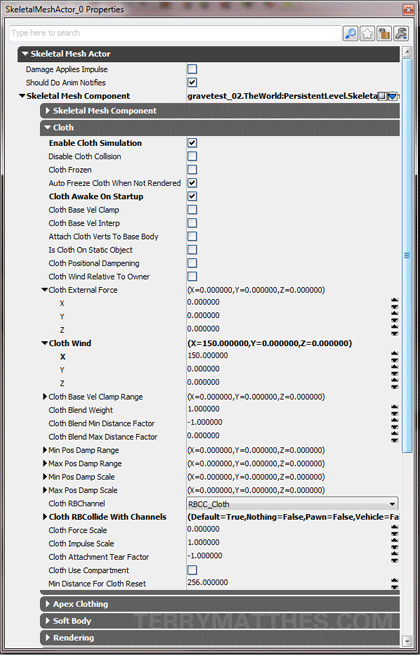Click Min Distance For Cloth Reset value
The image size is (420, 655).
click(x=288, y=583)
